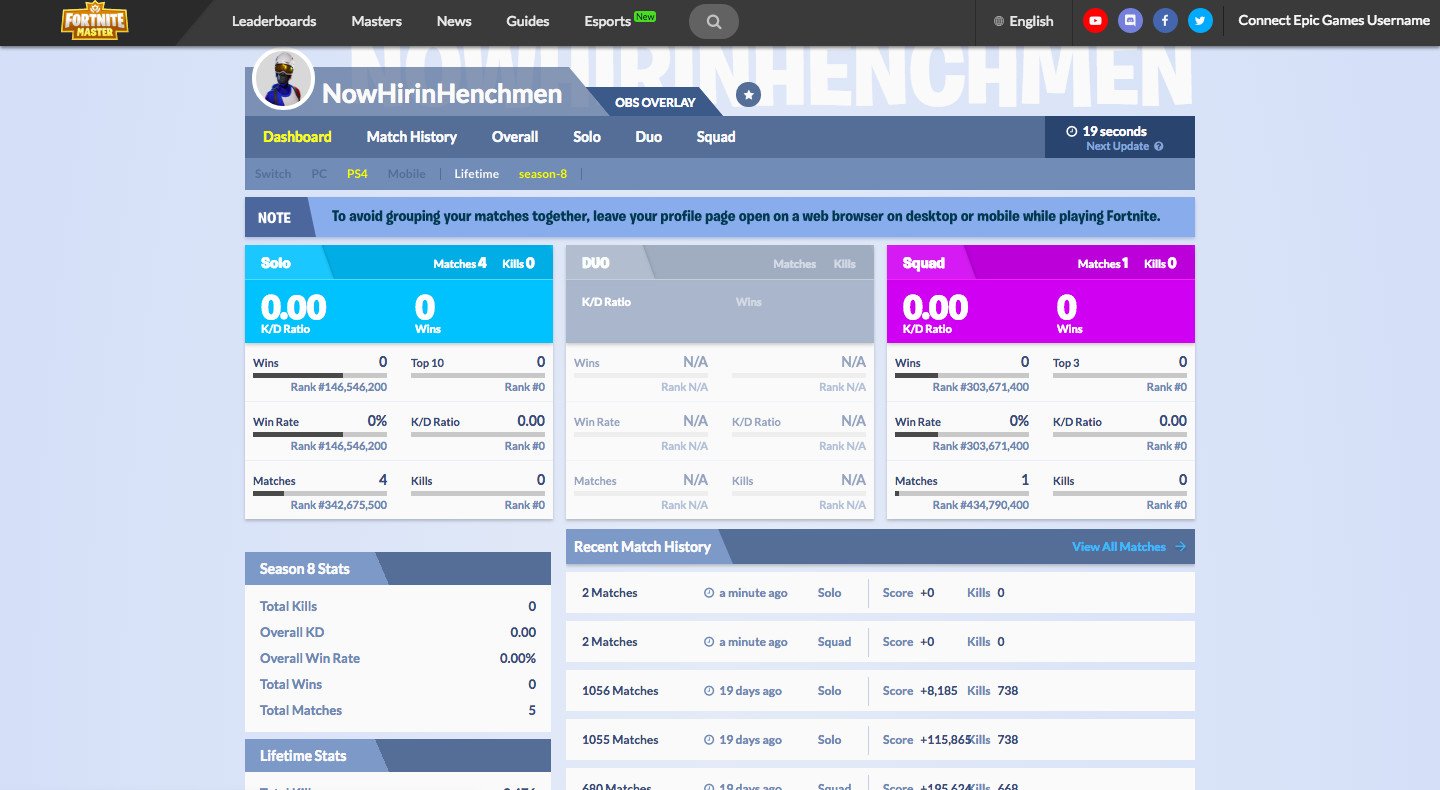Open the Duo stats tab
The height and width of the screenshot is (790, 1440).
click(x=649, y=137)
